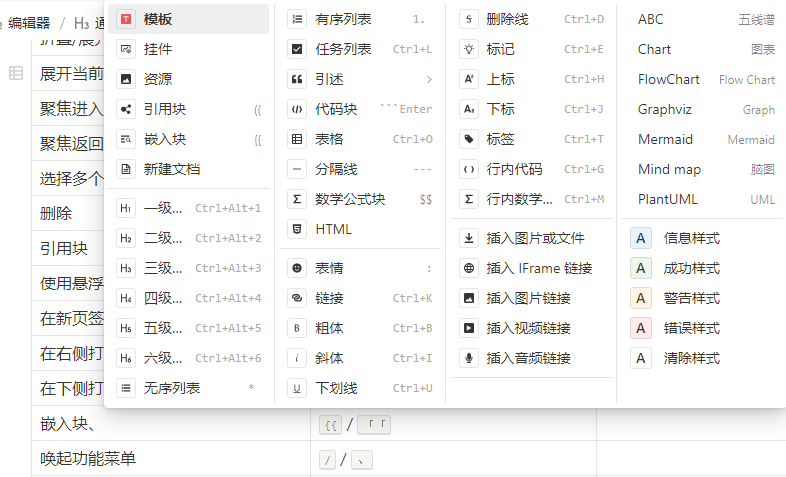Click the 上标 superscript icon
Screen dimensions: 786x477
coord(469,79)
